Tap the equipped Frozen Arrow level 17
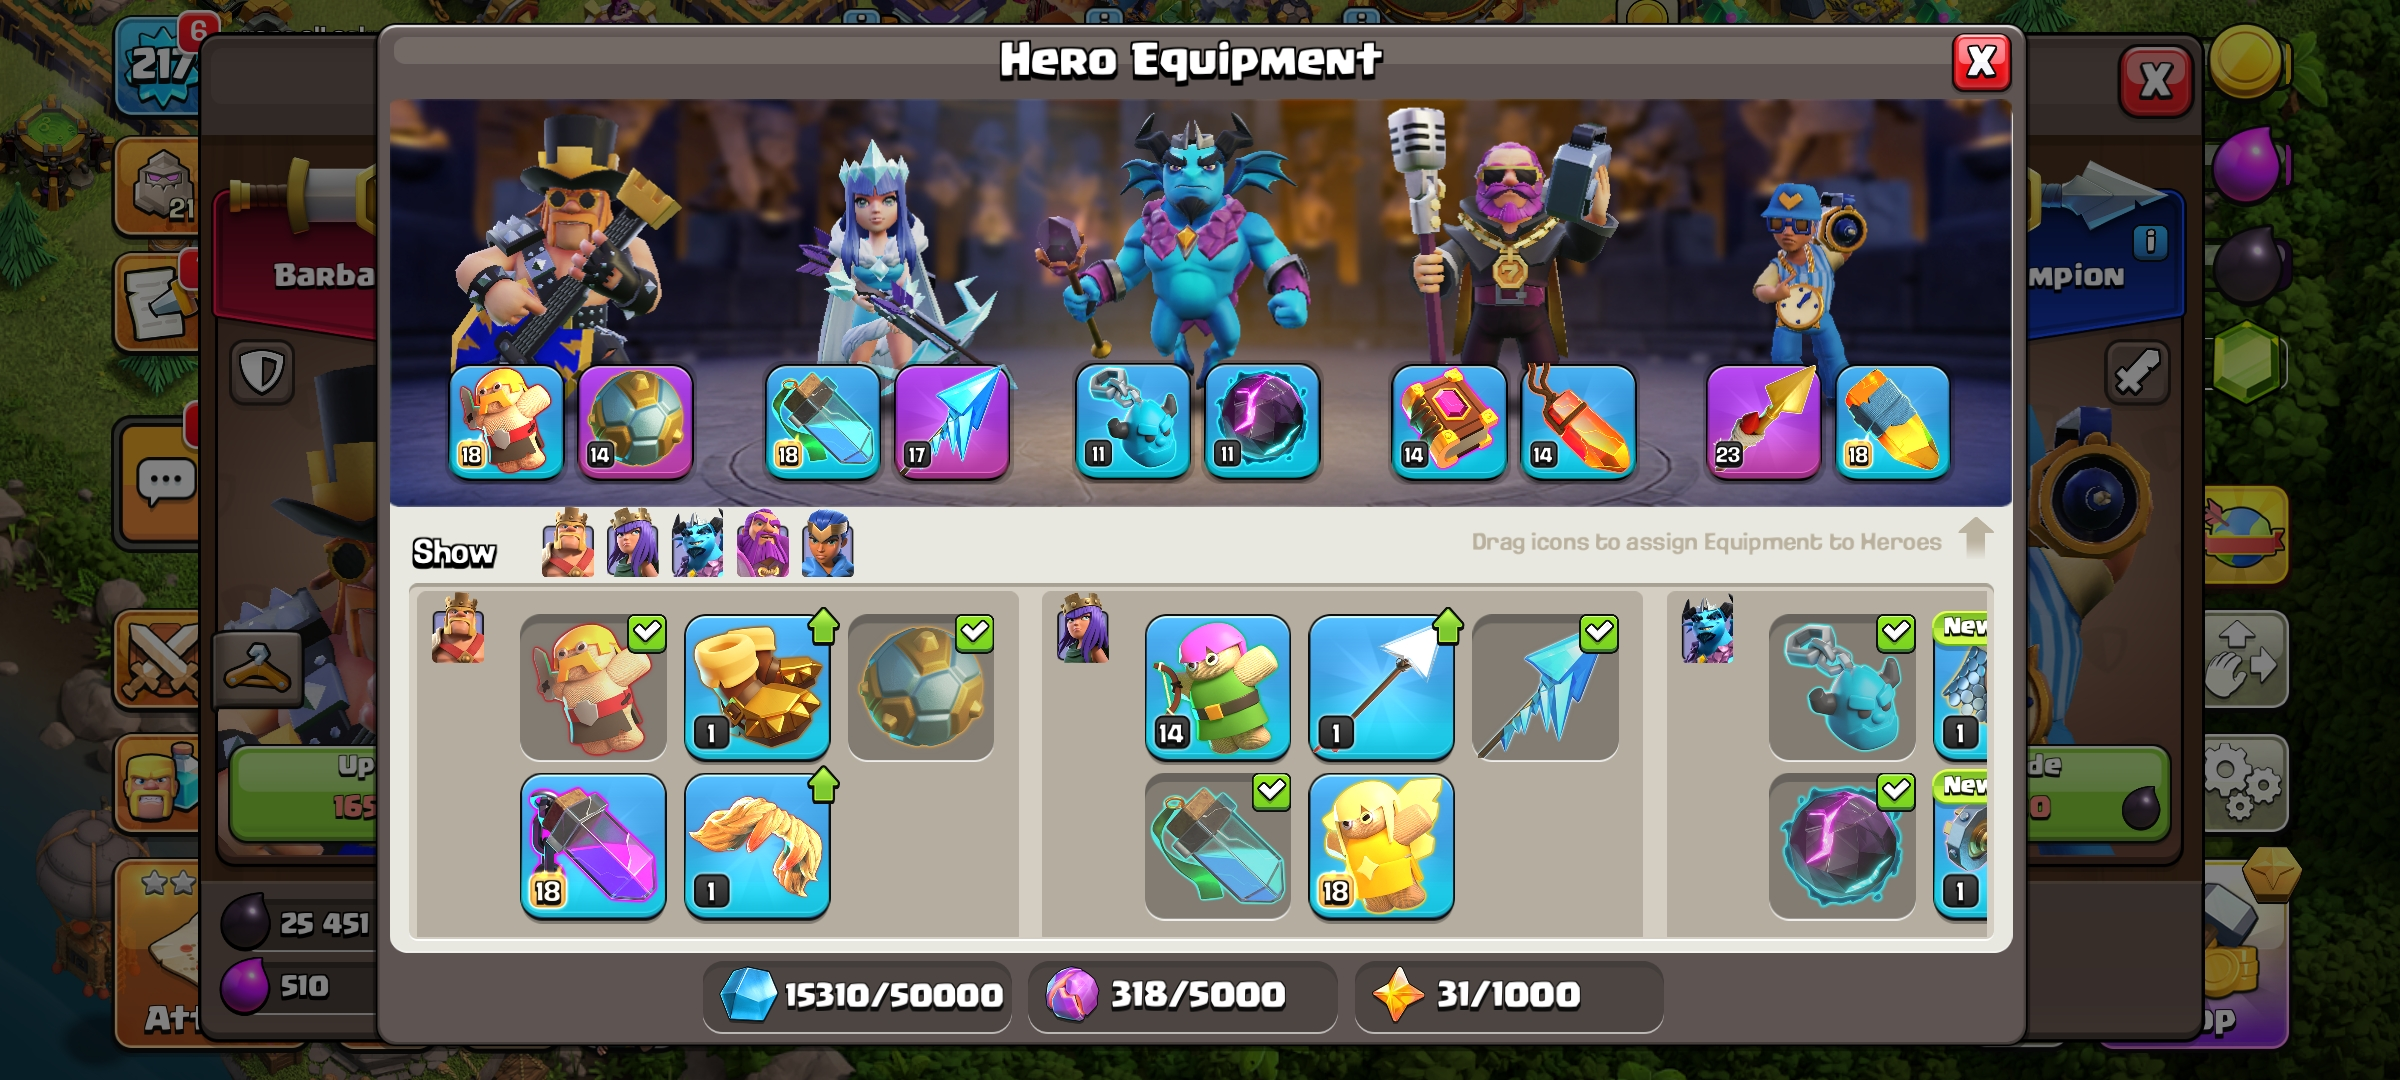The height and width of the screenshot is (1080, 2400). pyautogui.click(x=952, y=422)
